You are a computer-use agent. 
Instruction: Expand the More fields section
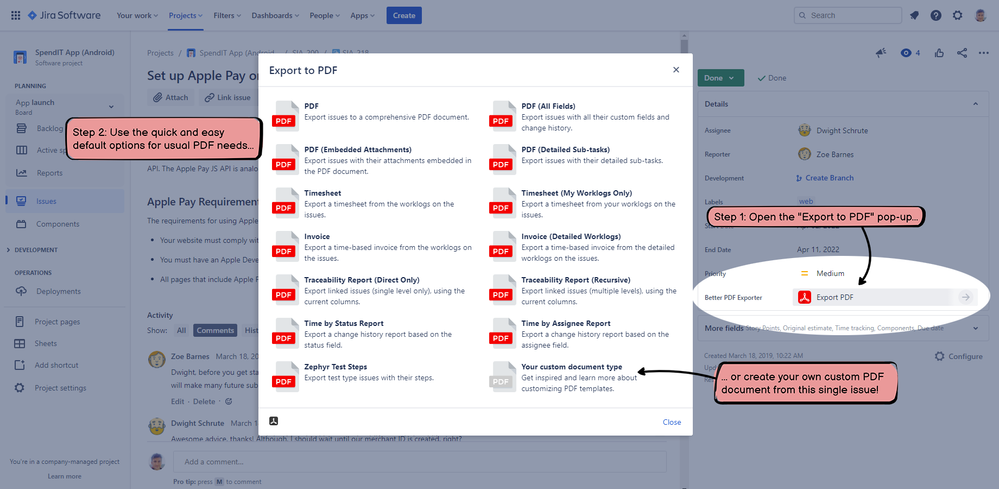975,328
